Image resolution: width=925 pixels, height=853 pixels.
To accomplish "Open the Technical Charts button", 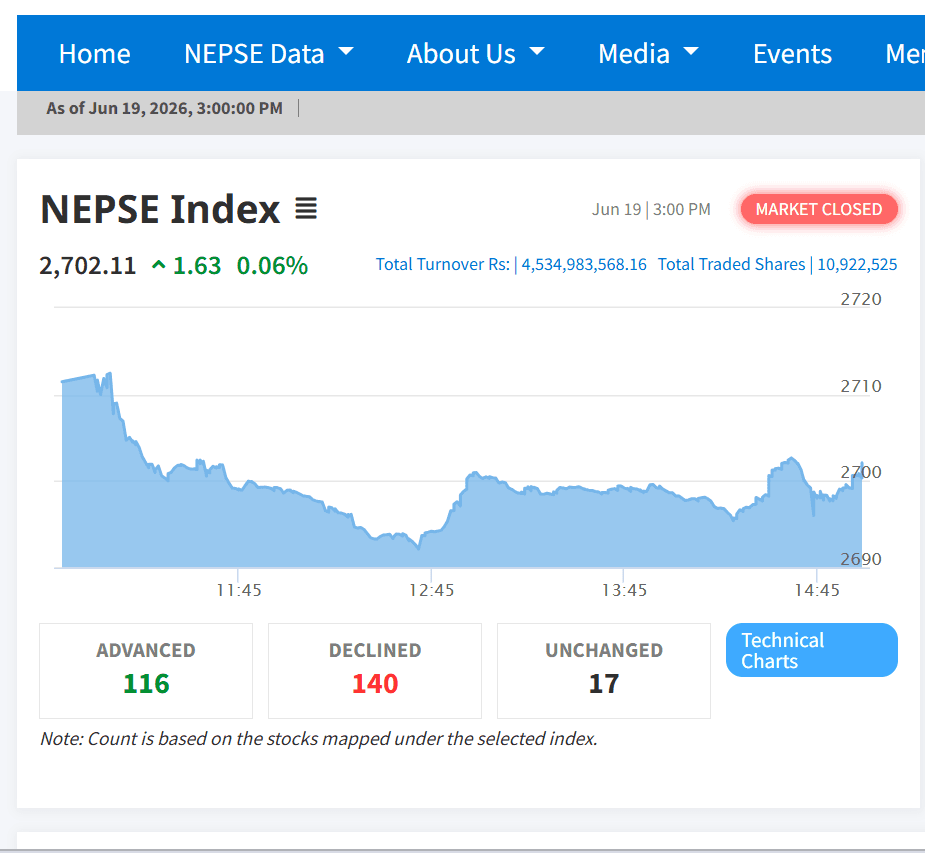I will (x=811, y=650).
